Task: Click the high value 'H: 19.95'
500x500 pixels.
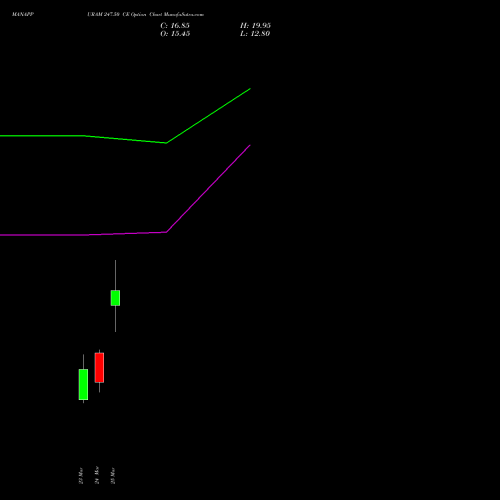Action: (255, 26)
